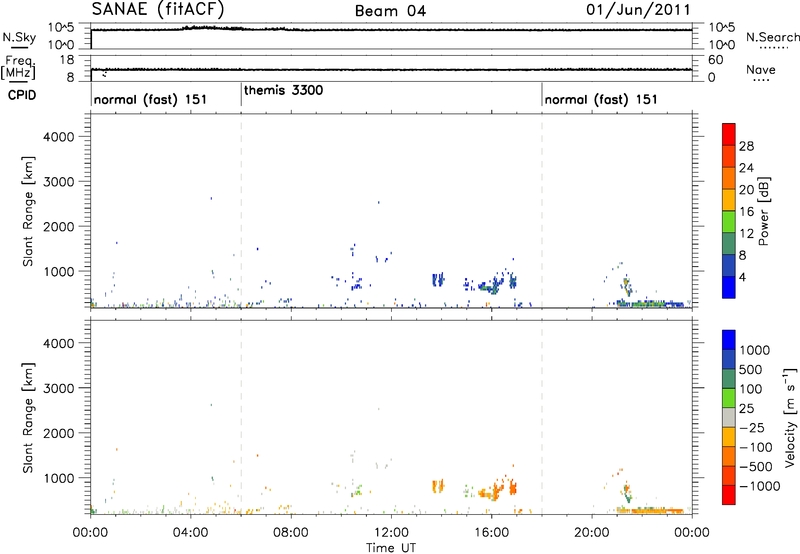Click the 1000 km tick in the velocity panel
The width and height of the screenshot is (800, 554).
(x=59, y=478)
